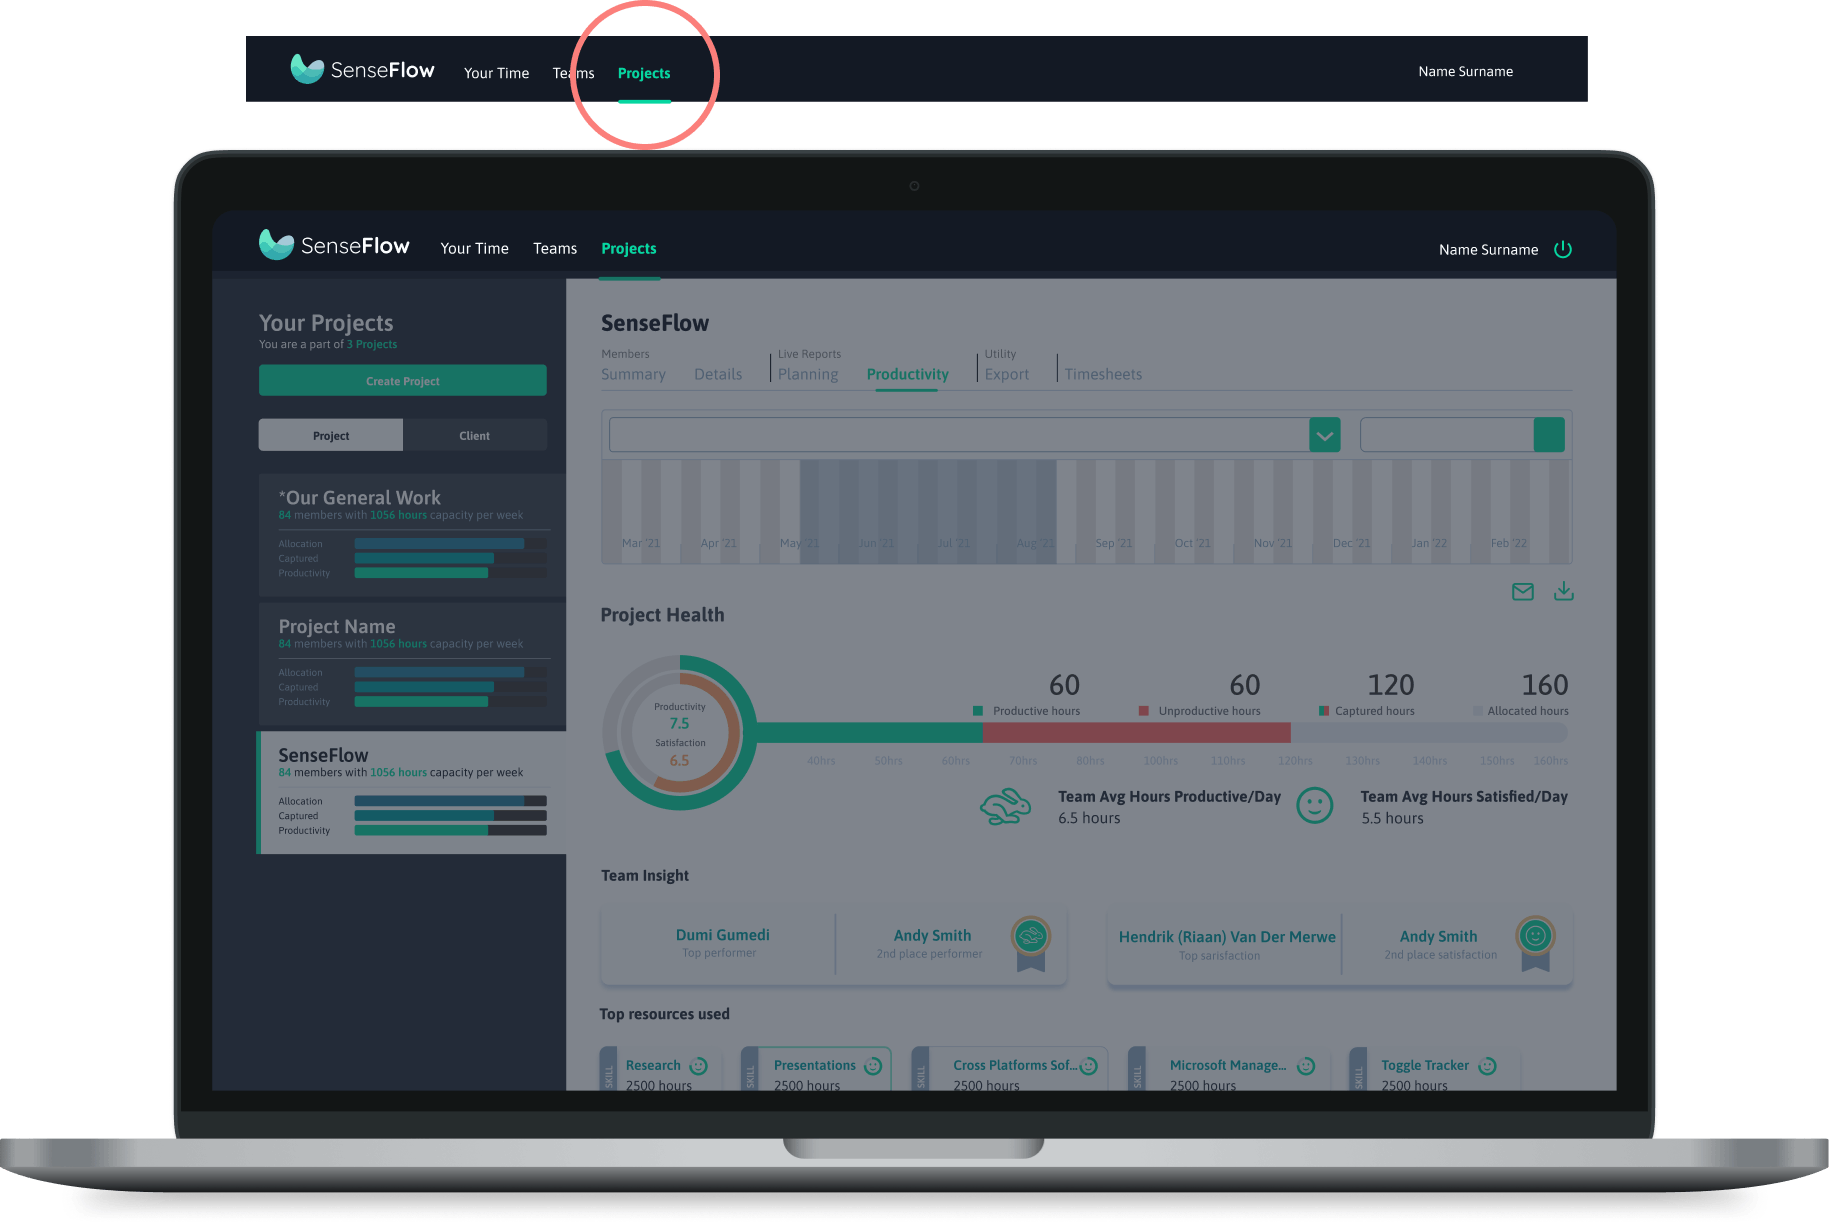The height and width of the screenshot is (1225, 1829).
Task: Select the Summary tab
Action: coord(633,374)
